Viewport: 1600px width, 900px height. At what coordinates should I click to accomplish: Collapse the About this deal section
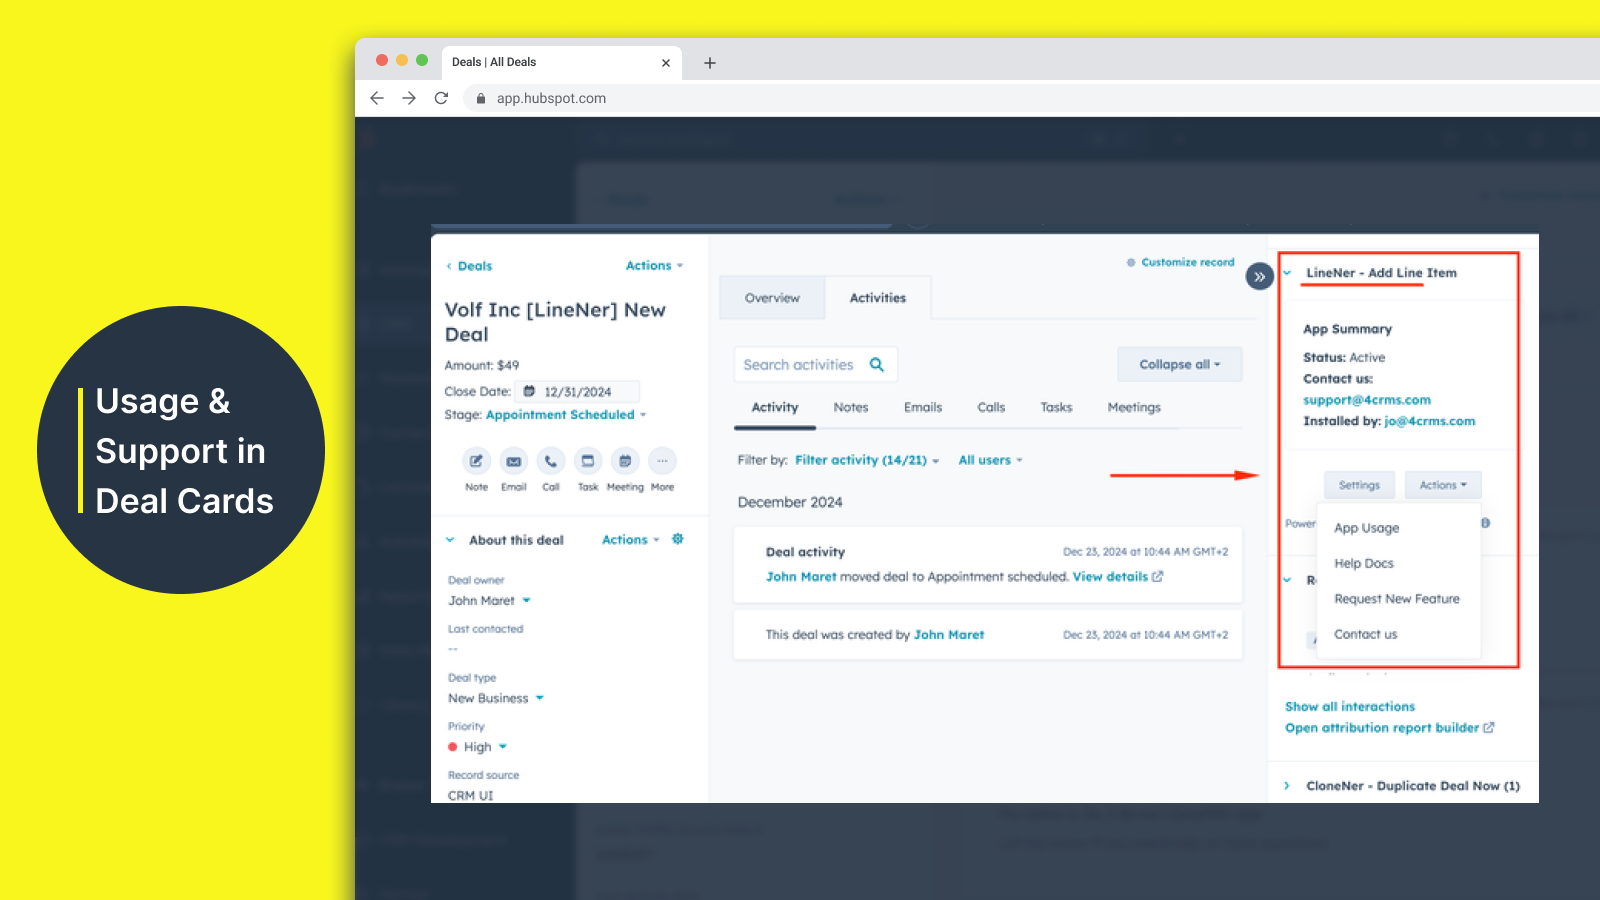pyautogui.click(x=450, y=540)
